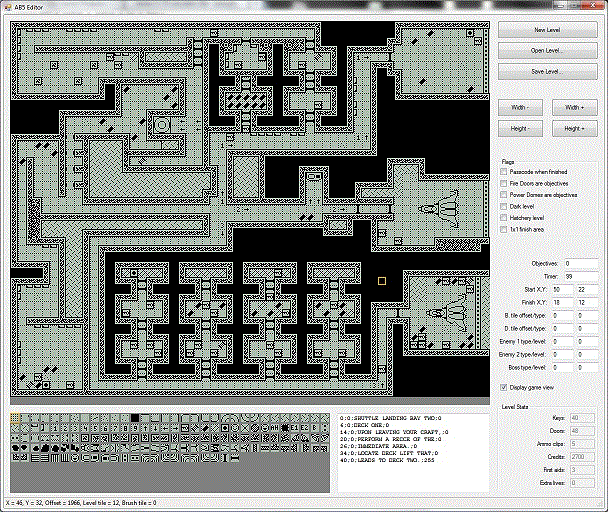The image size is (608, 512).
Task: Choose the I-beam pillar tile in the palette
Action: tap(225, 458)
